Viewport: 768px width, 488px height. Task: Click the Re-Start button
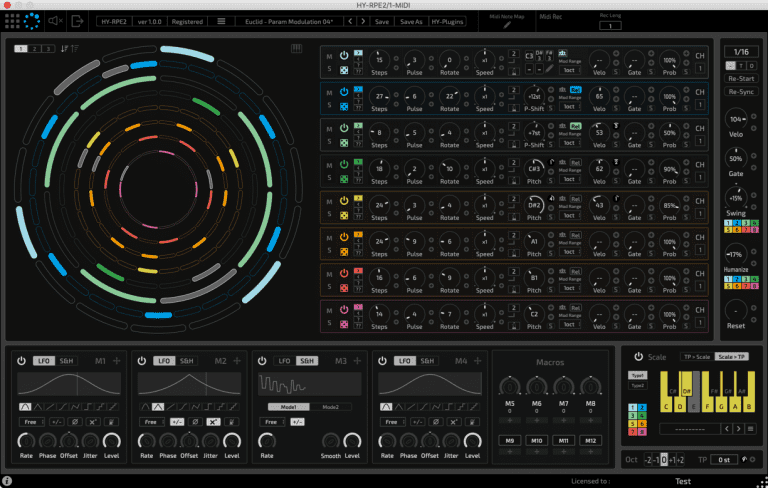tap(739, 78)
